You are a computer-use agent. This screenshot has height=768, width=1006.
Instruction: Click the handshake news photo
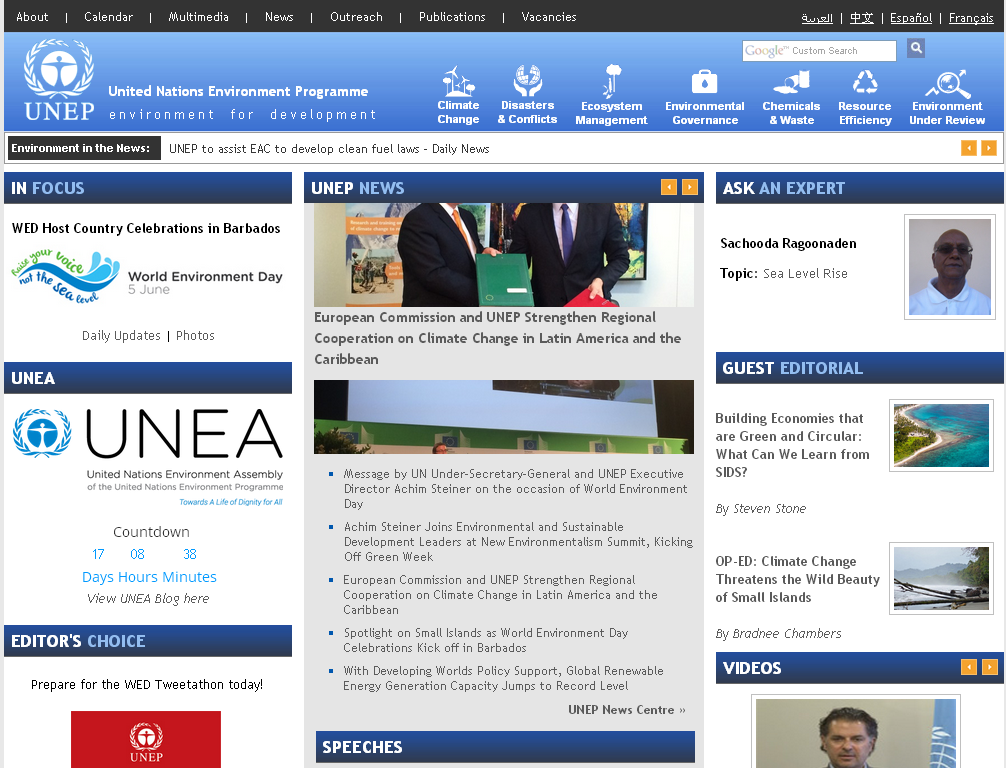point(504,255)
